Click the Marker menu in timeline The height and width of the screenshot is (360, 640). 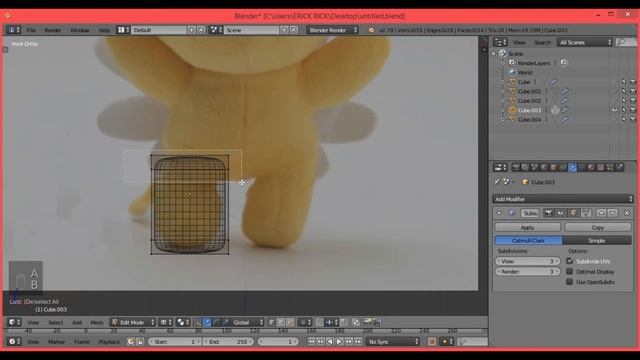[57, 342]
